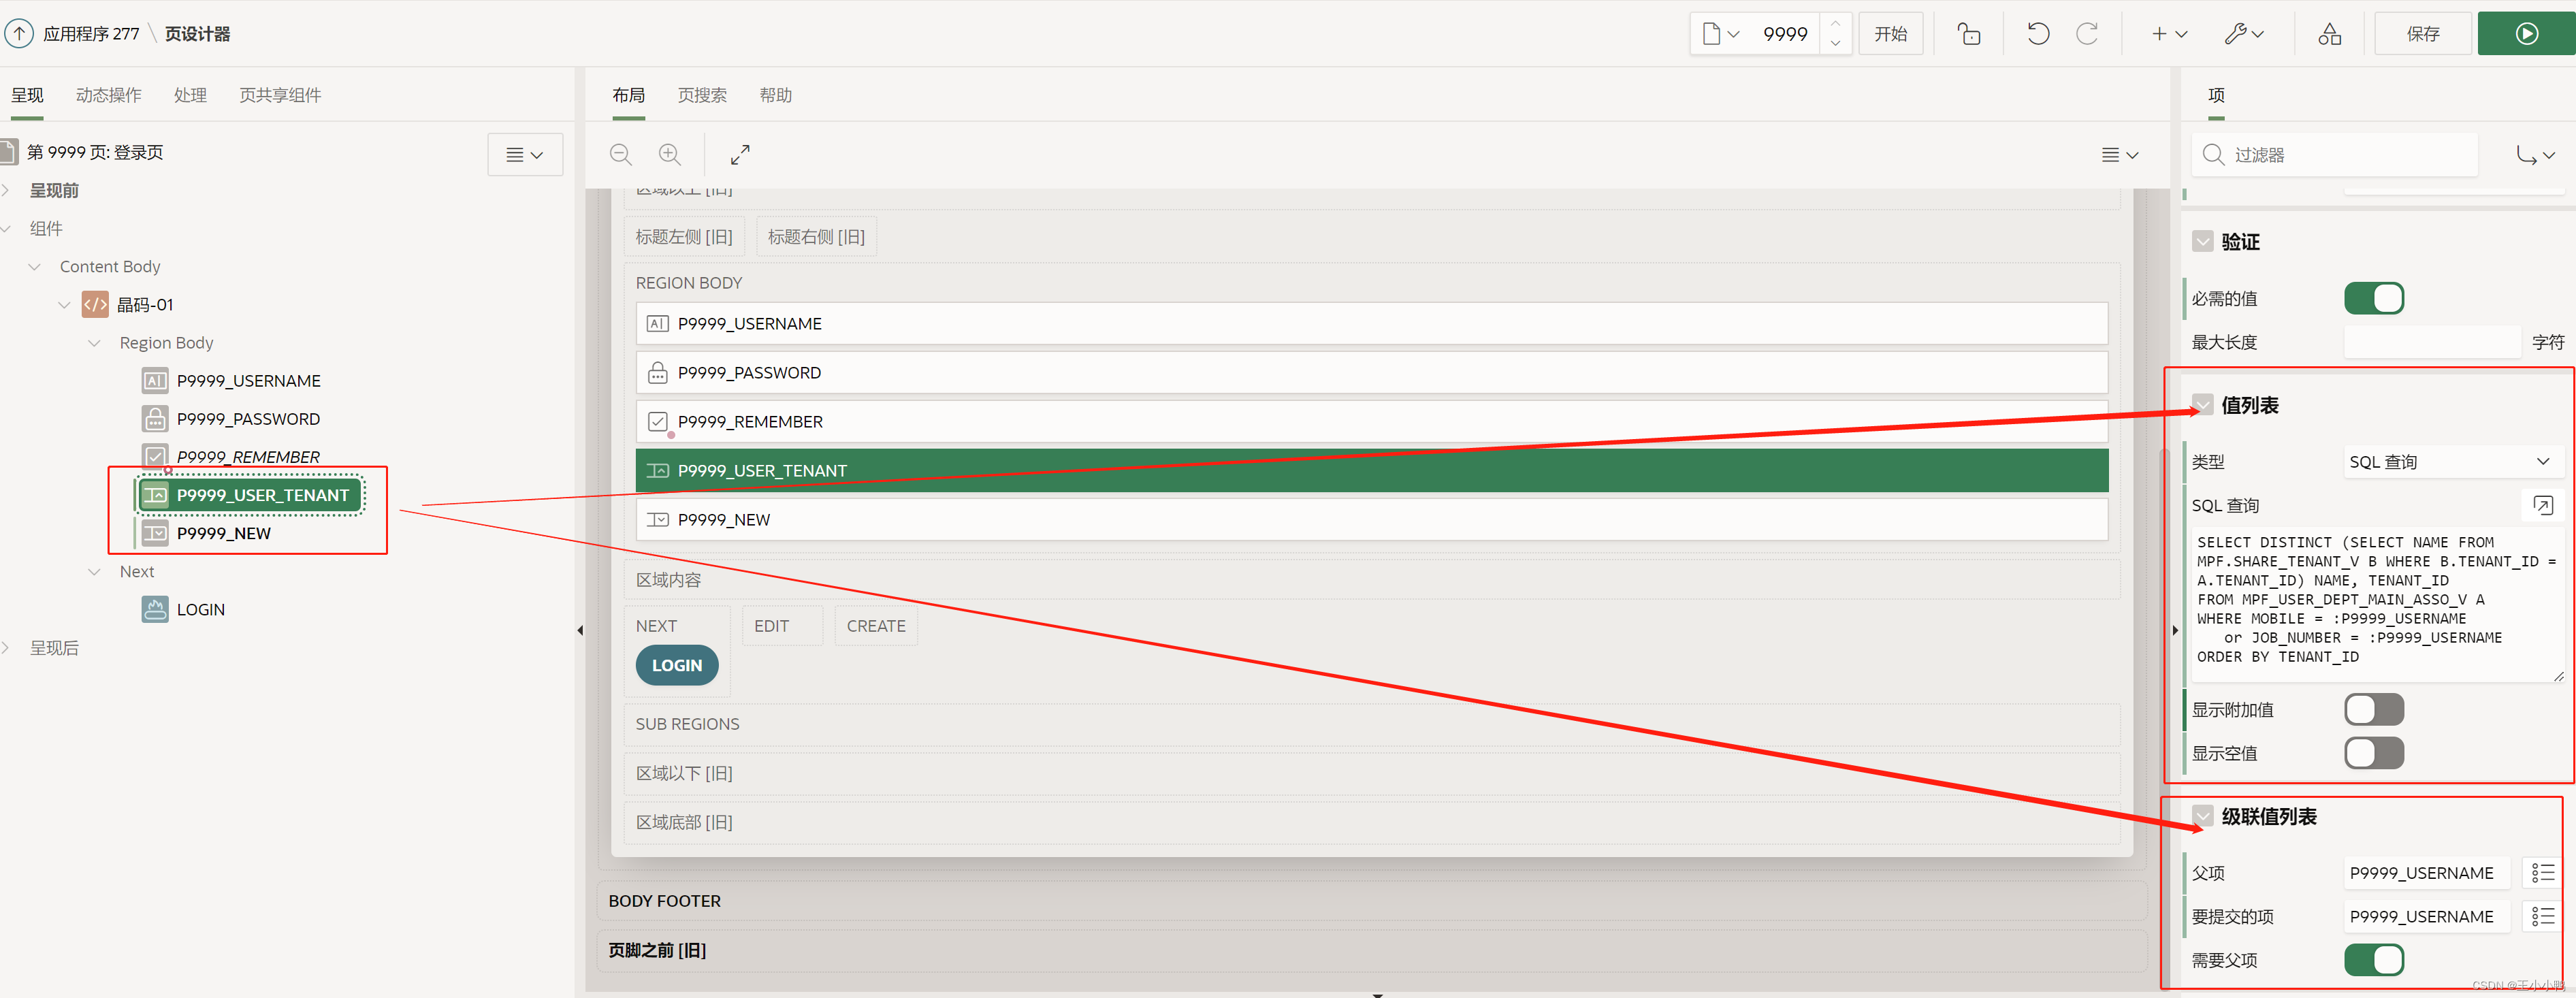Open the utilities wrench dropdown
This screenshot has width=2576, height=998.
point(2243,34)
